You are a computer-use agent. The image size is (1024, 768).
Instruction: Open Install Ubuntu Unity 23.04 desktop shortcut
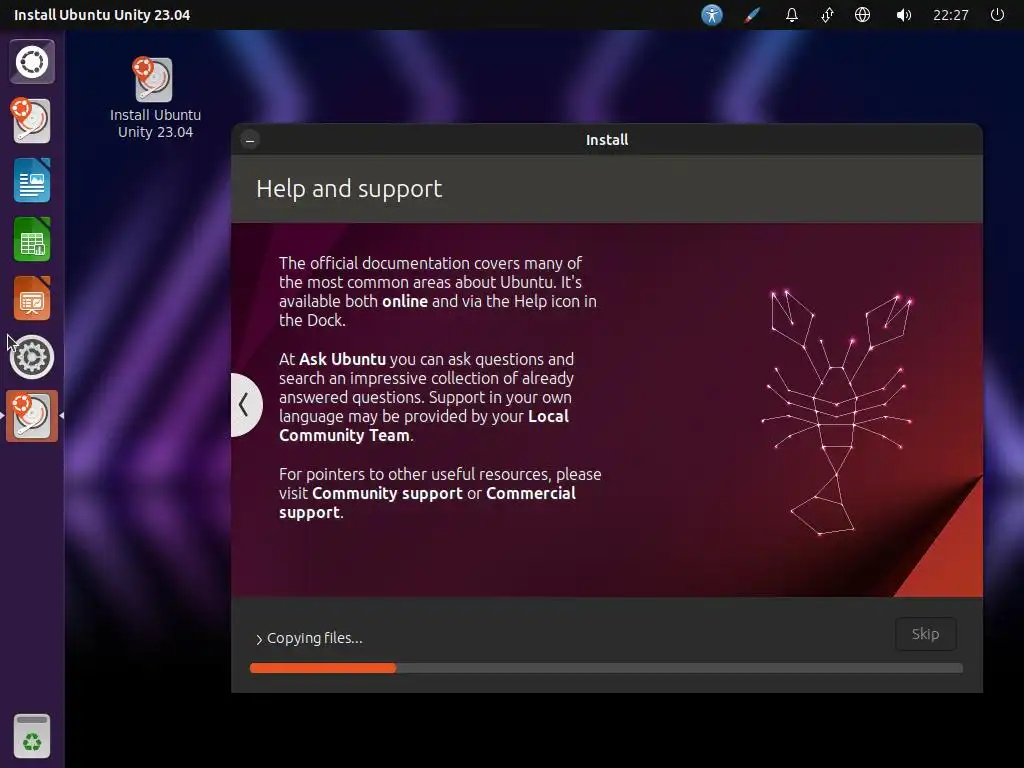tap(155, 98)
